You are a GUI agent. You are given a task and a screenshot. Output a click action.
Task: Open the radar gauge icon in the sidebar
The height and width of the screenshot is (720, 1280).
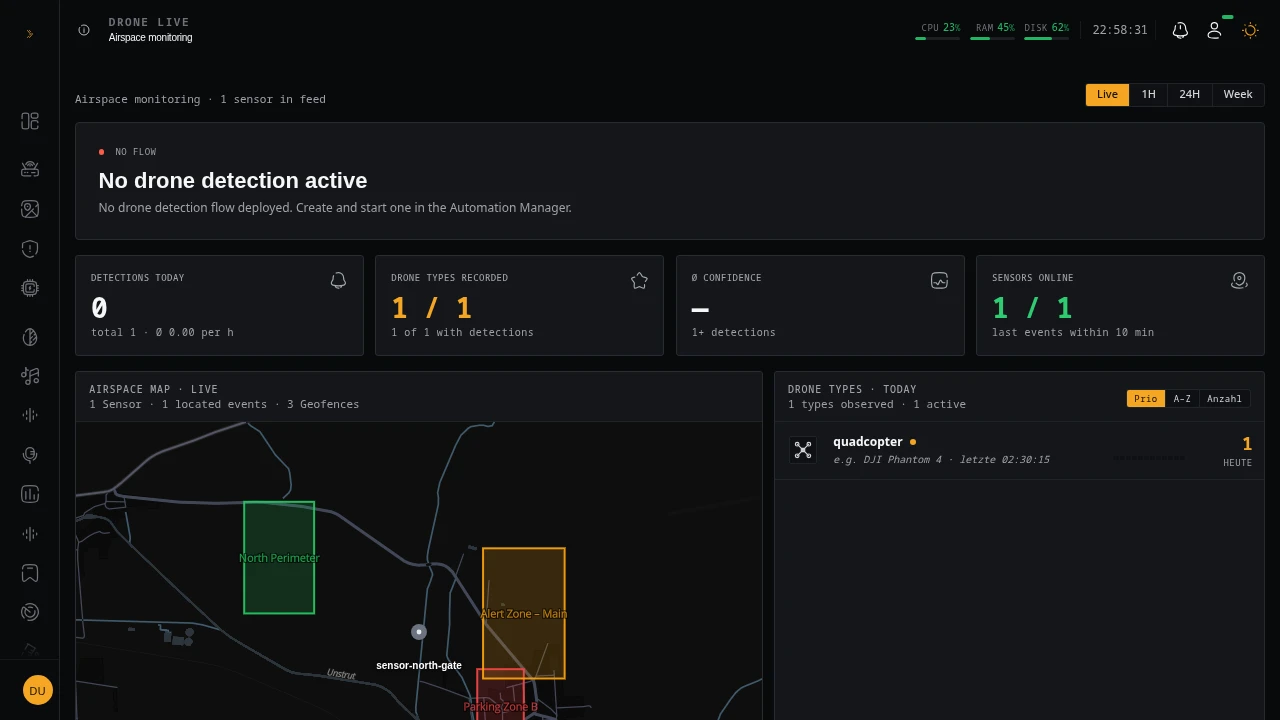(30, 612)
